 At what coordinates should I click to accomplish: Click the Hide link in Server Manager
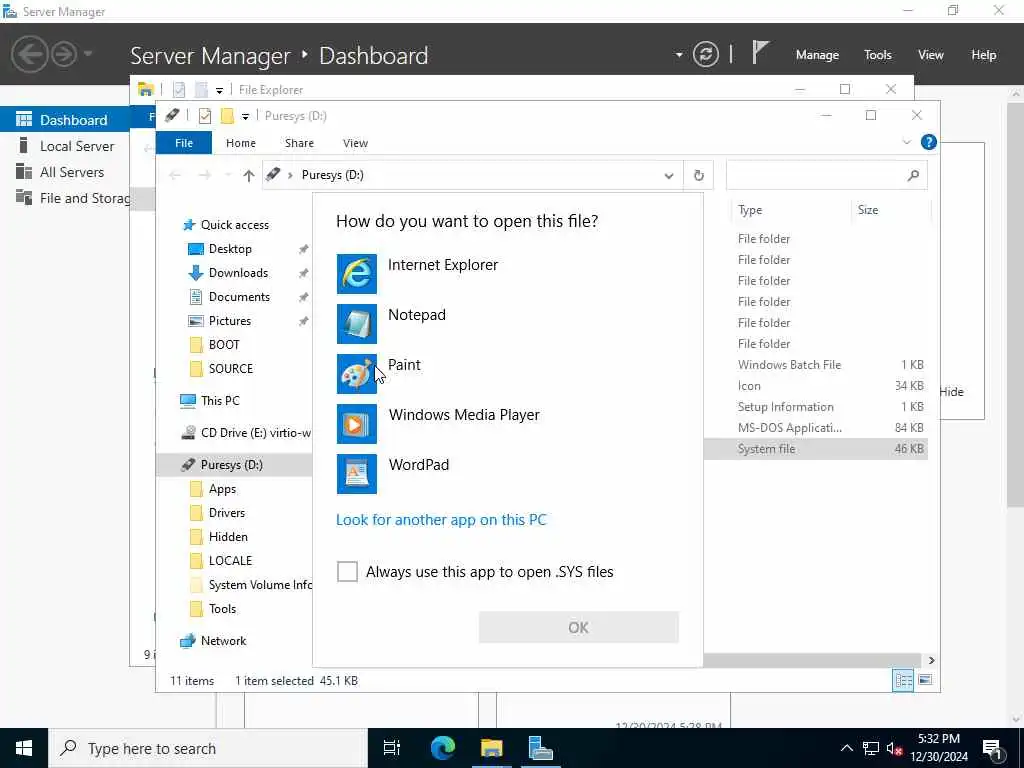coord(952,392)
